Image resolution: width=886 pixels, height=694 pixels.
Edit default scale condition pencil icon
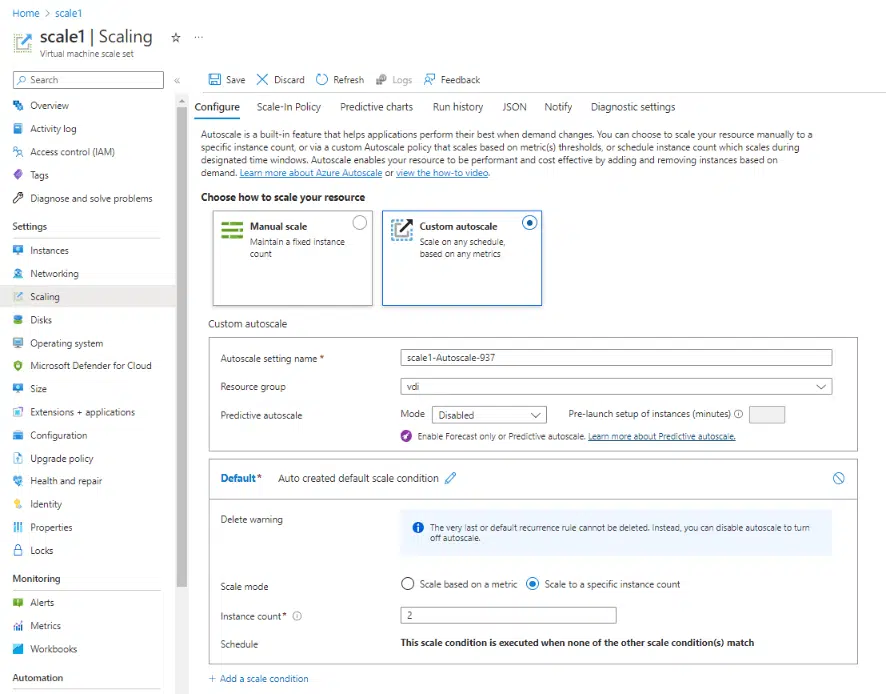(x=450, y=478)
